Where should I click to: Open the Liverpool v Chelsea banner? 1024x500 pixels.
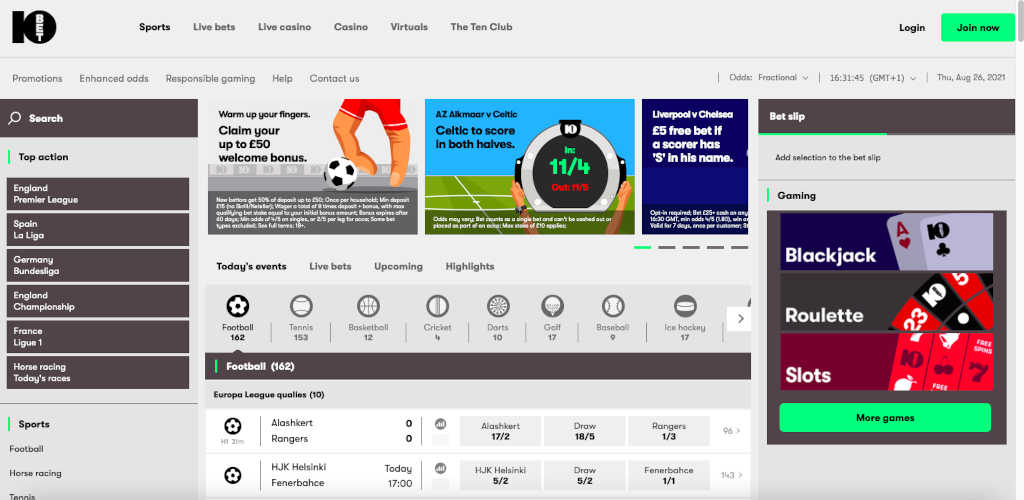695,166
